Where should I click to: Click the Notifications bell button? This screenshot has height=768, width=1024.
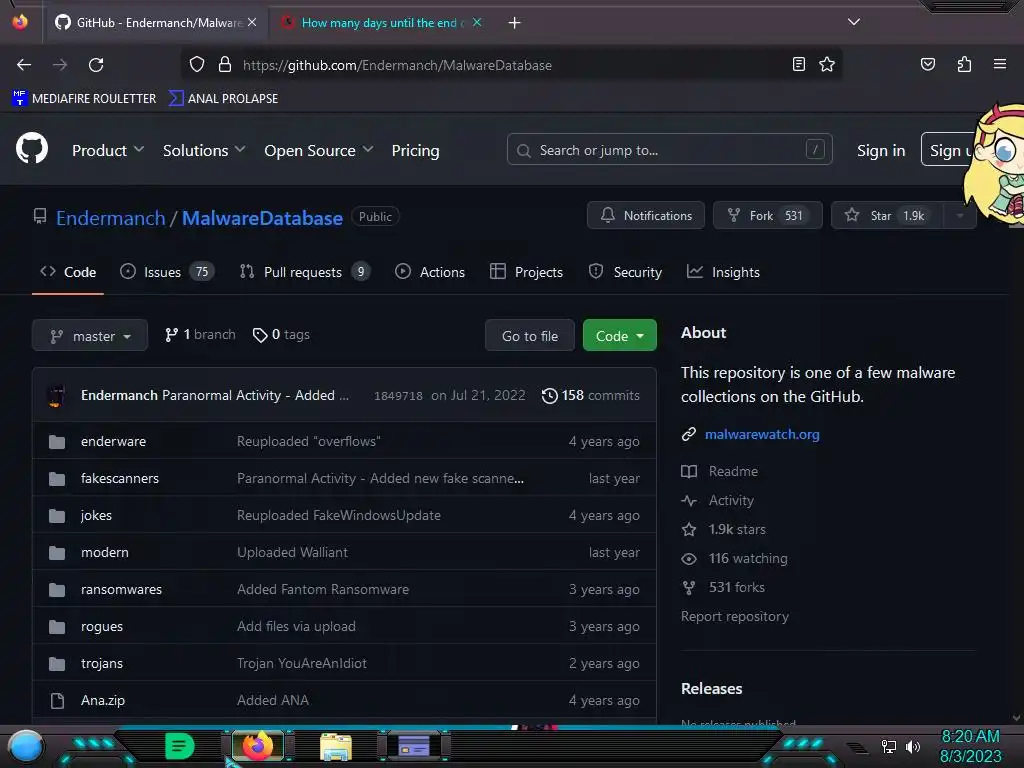tap(646, 216)
